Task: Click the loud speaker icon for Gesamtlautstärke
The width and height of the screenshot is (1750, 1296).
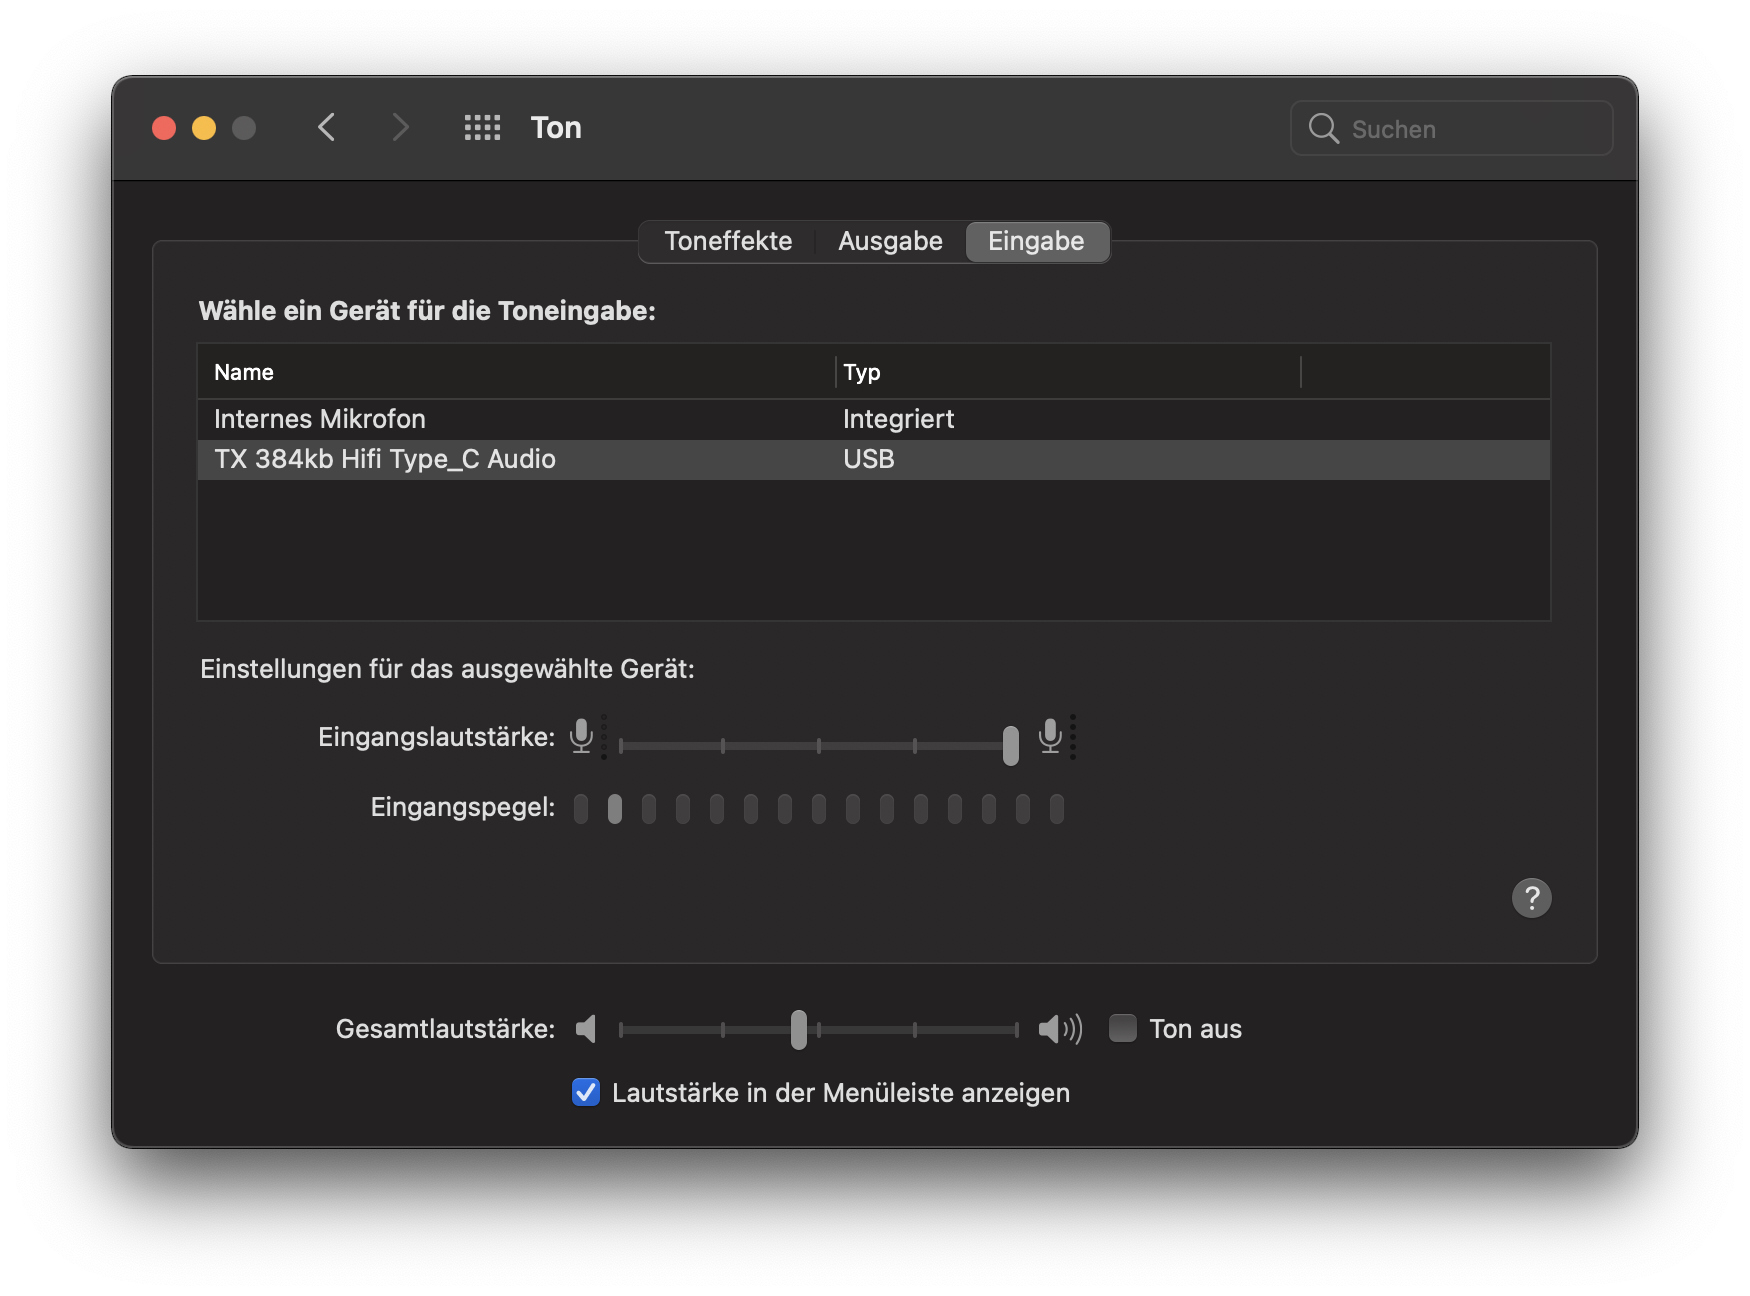Action: [1059, 1029]
